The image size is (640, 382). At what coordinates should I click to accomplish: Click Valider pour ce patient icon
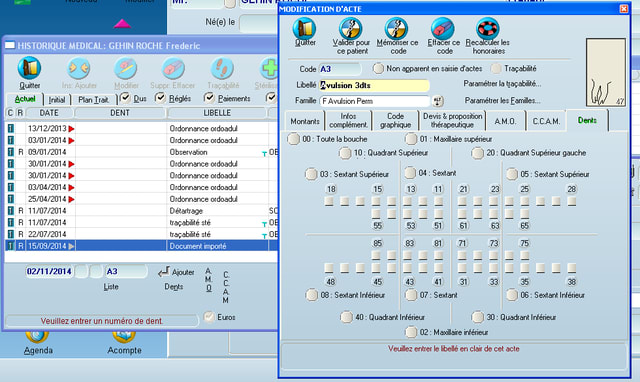tap(351, 28)
